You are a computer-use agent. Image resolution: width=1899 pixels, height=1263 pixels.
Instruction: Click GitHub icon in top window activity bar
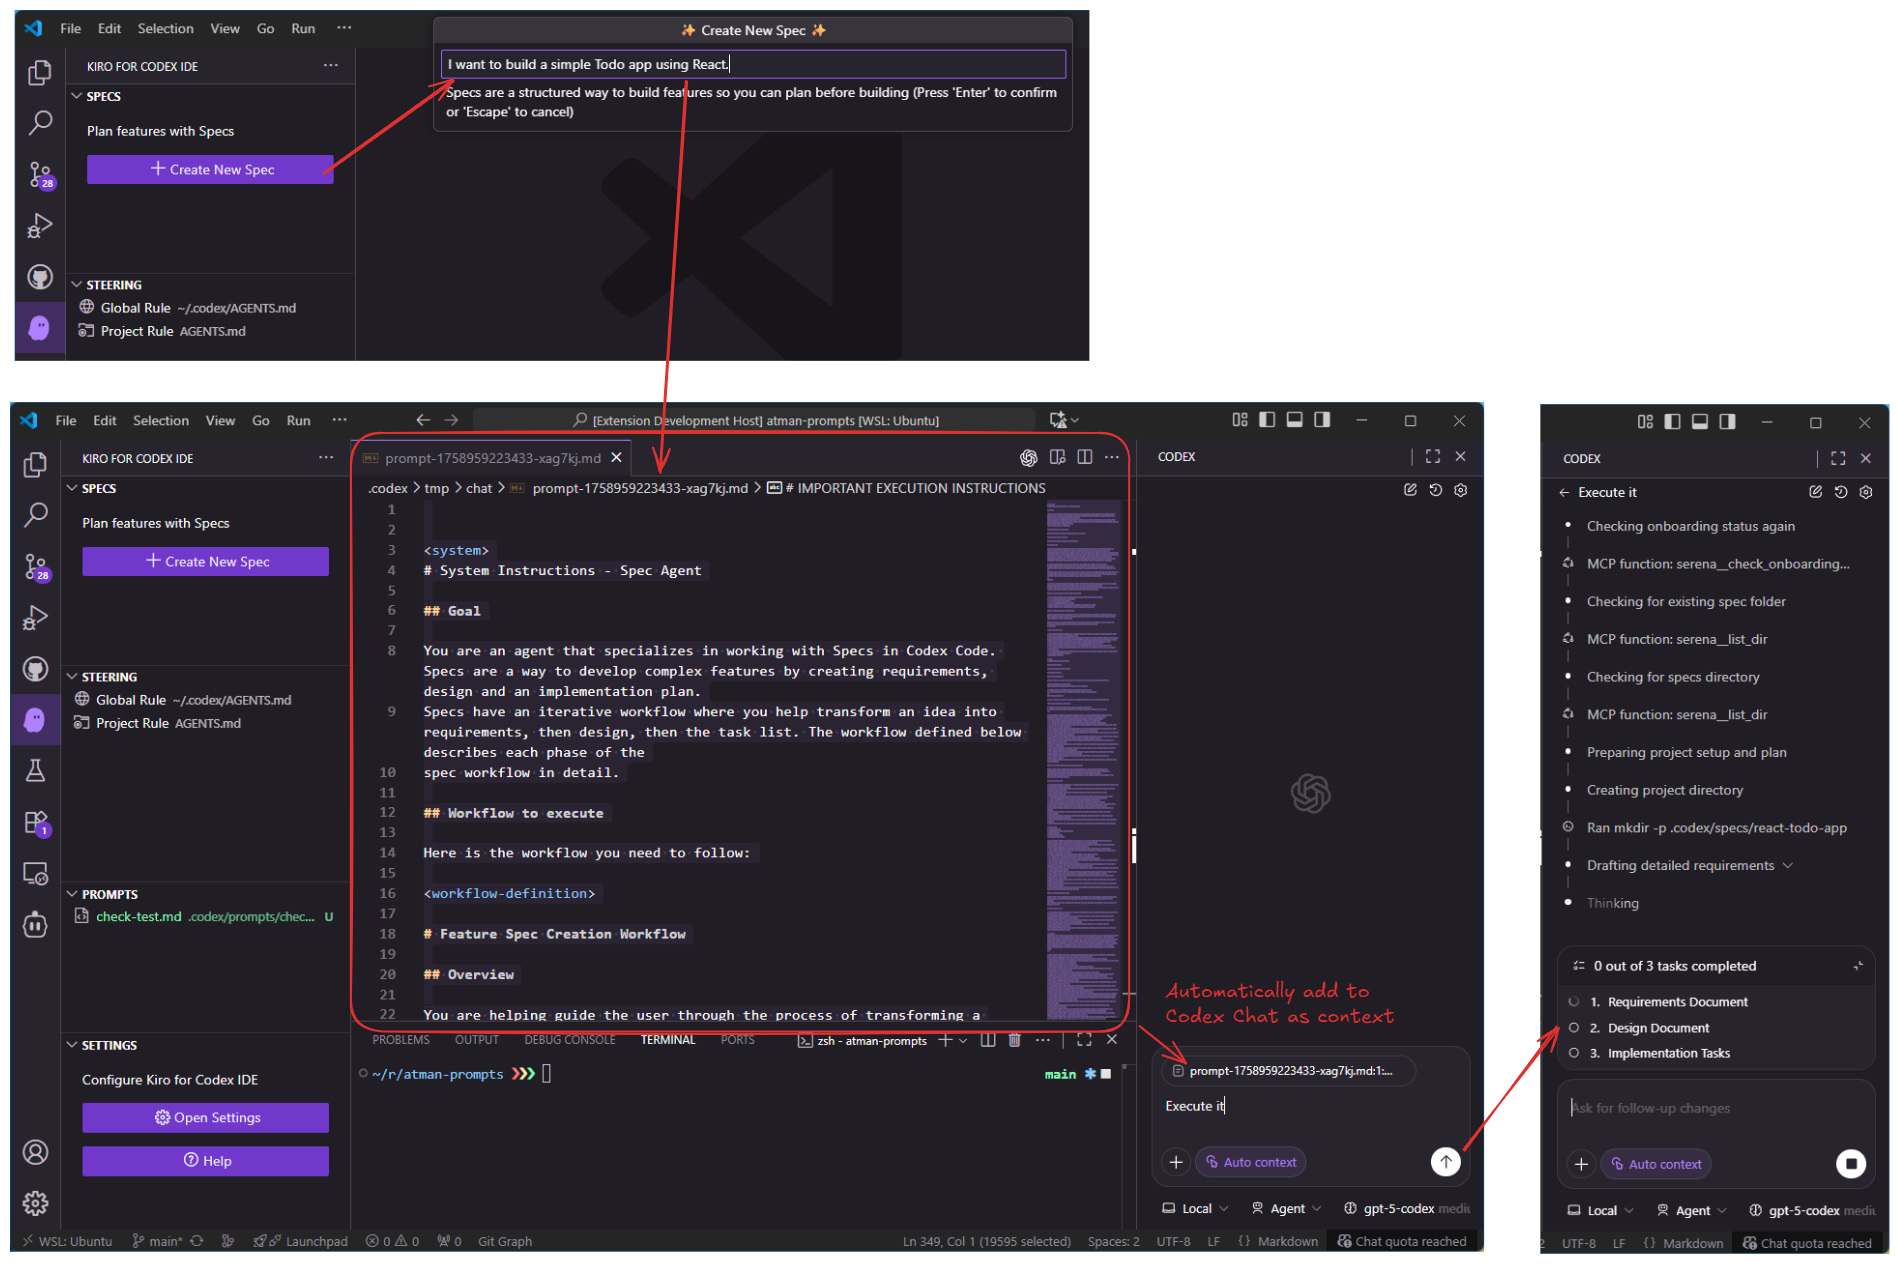click(x=40, y=277)
